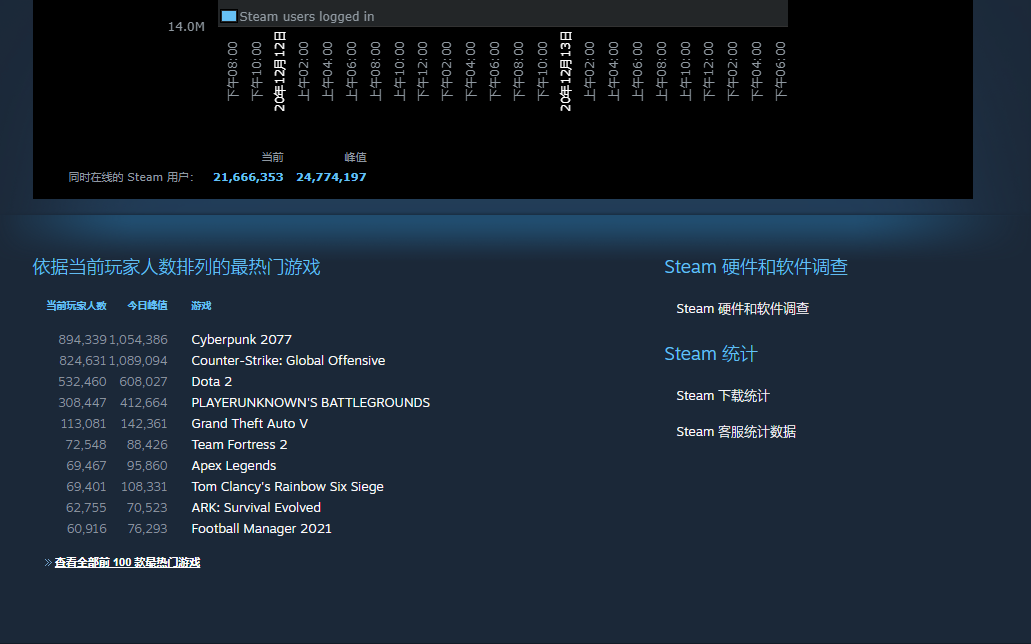Image resolution: width=1031 pixels, height=644 pixels.
Task: Click Dota 2 peak value 608,027
Action: [143, 382]
